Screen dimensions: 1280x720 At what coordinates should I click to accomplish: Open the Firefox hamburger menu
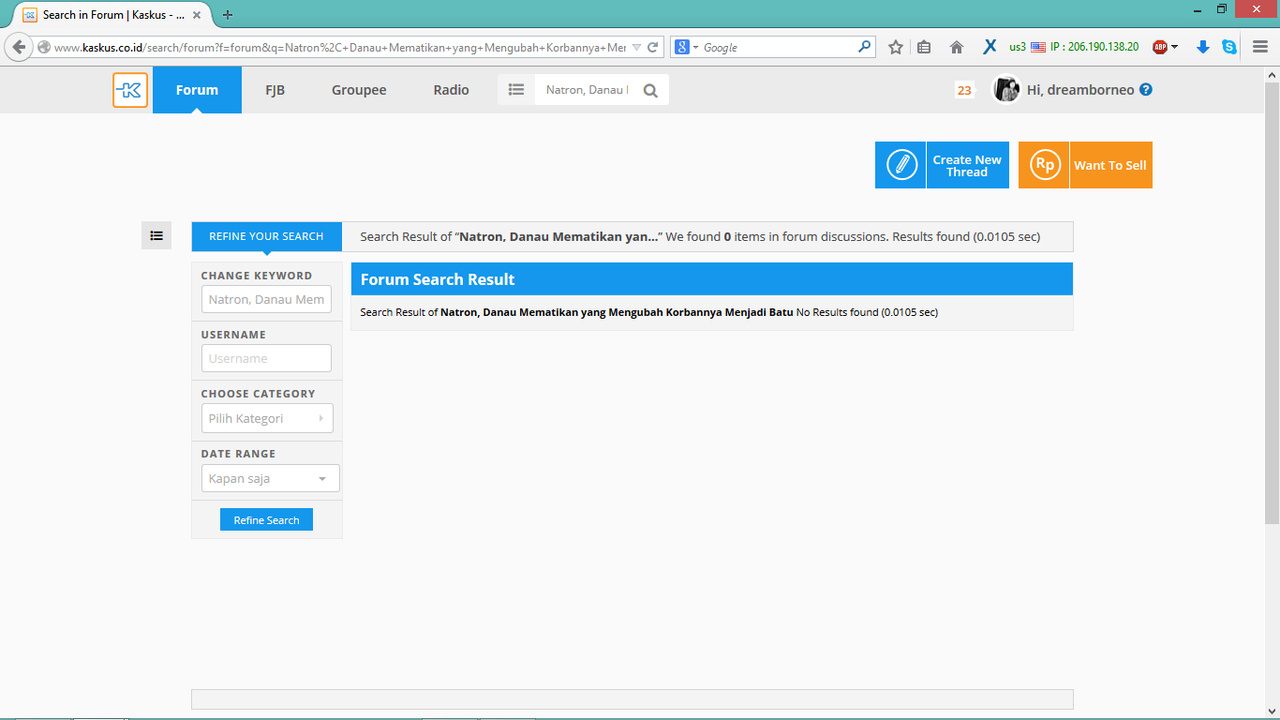(1260, 47)
